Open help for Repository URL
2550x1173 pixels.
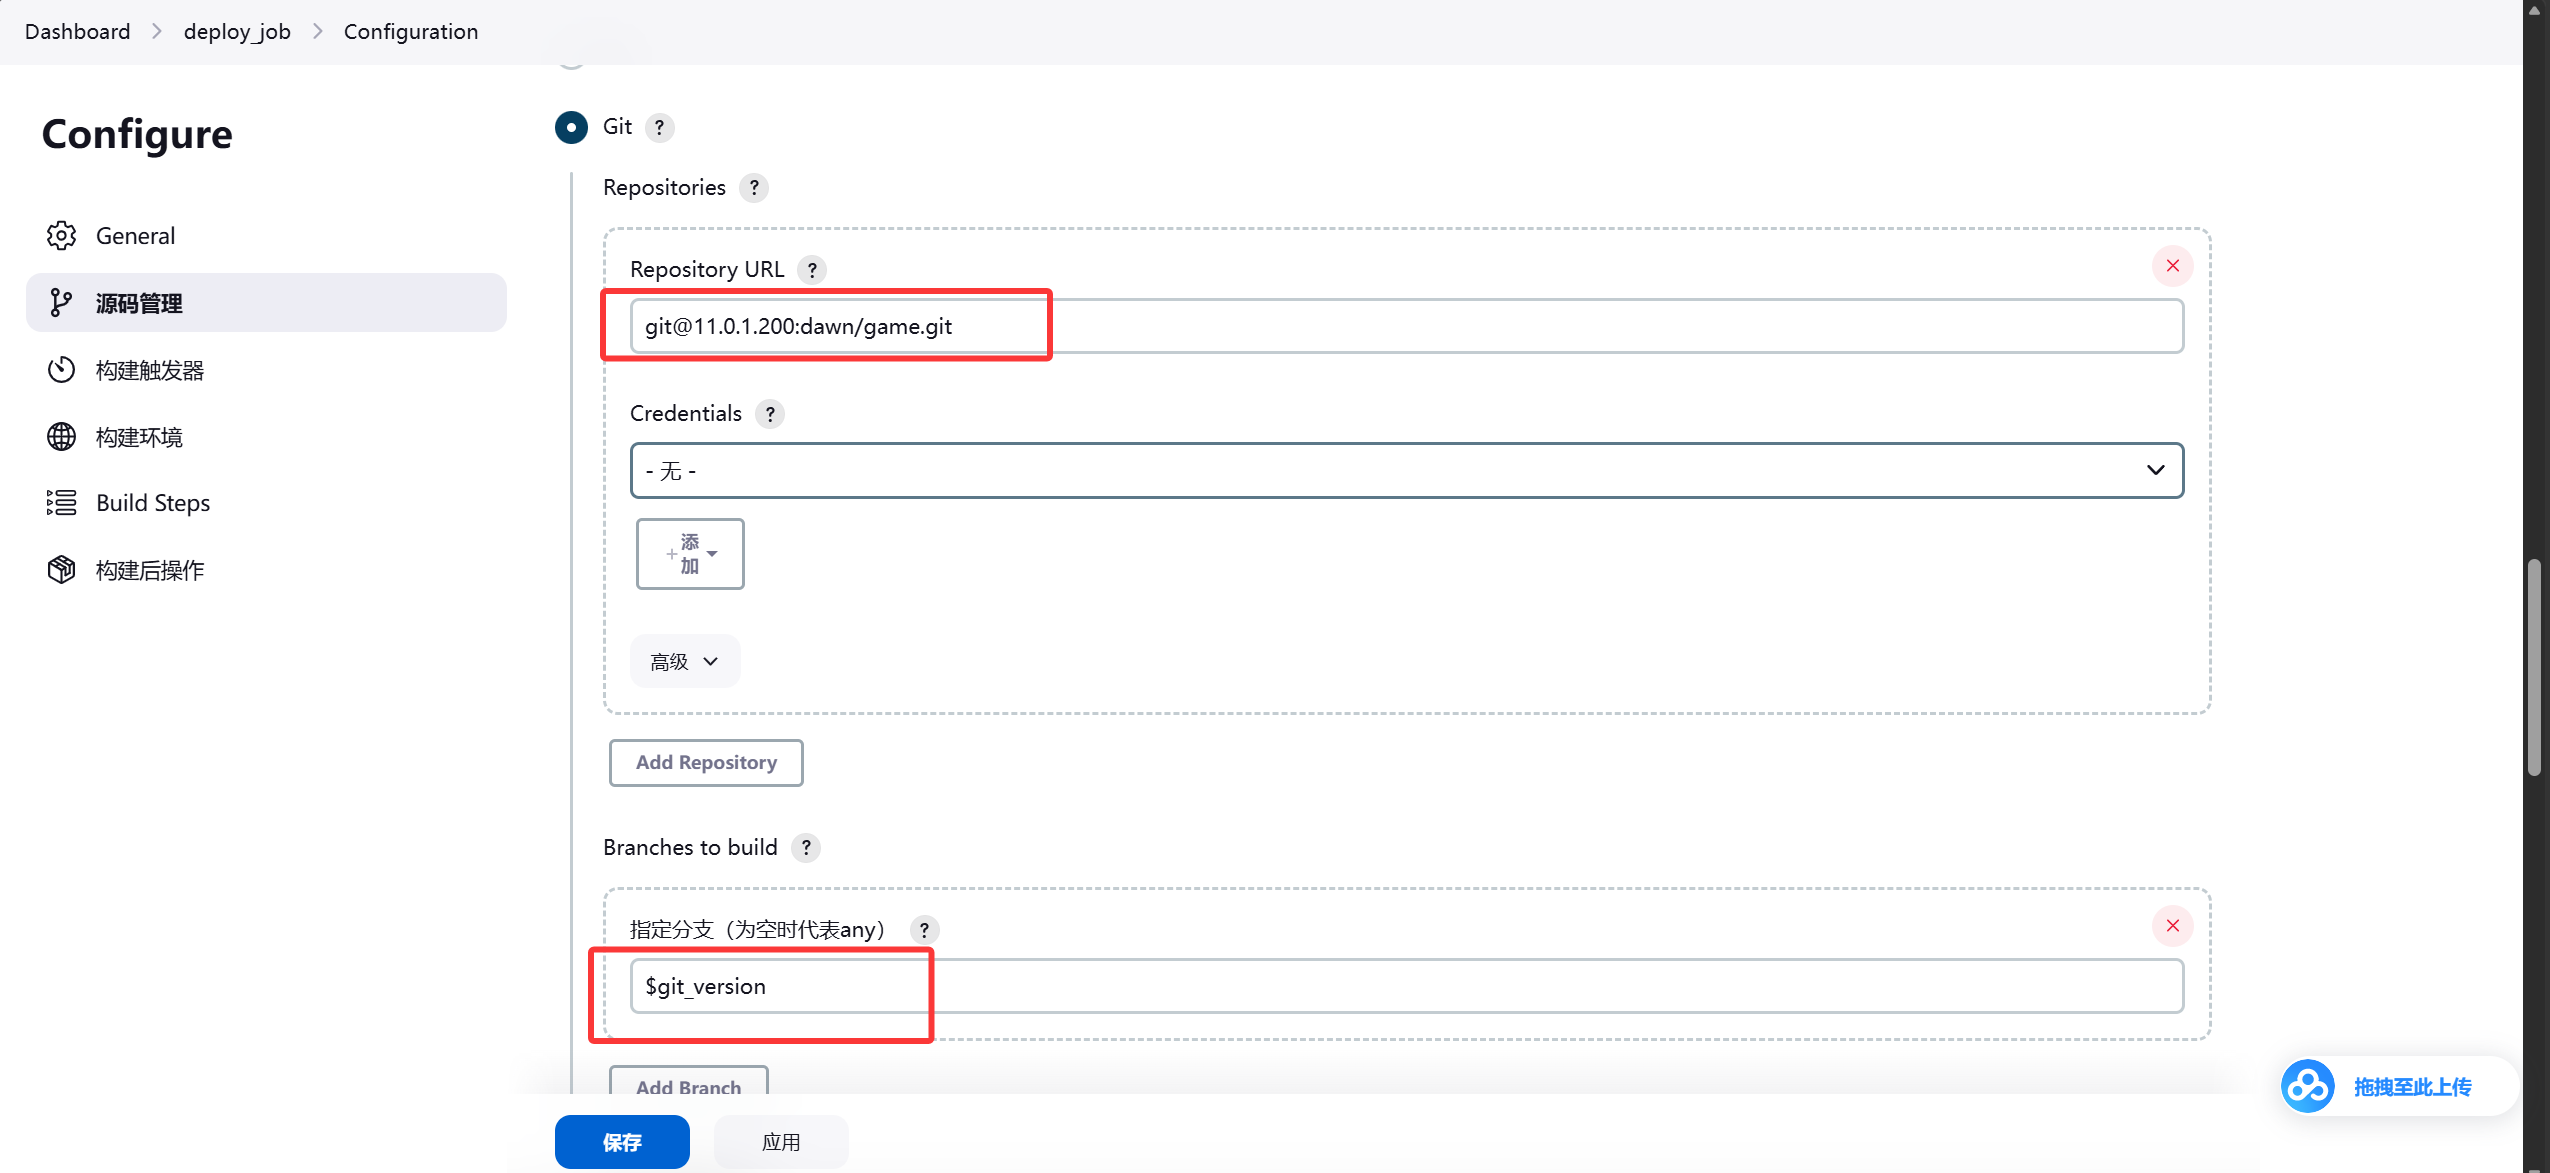tap(812, 270)
